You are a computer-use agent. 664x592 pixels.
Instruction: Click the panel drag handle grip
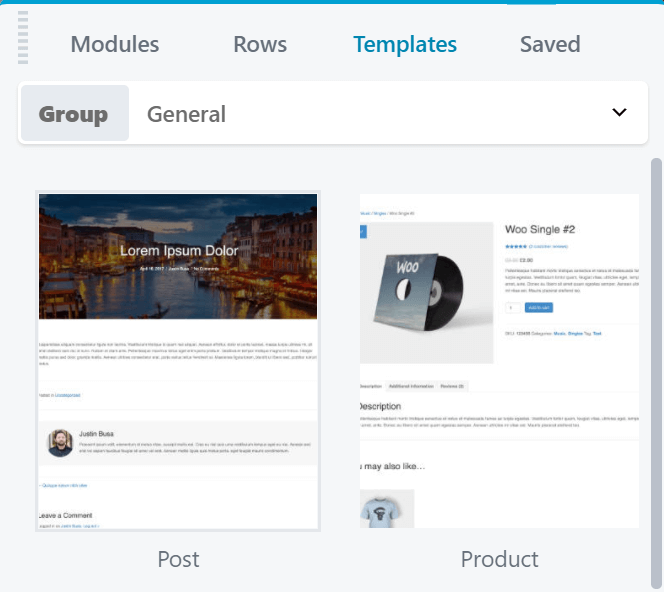tap(23, 38)
